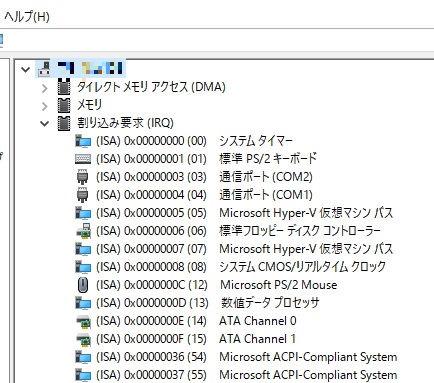
Task: Click the IRQ 05 Hyper-V bus icon
Action: pos(83,213)
